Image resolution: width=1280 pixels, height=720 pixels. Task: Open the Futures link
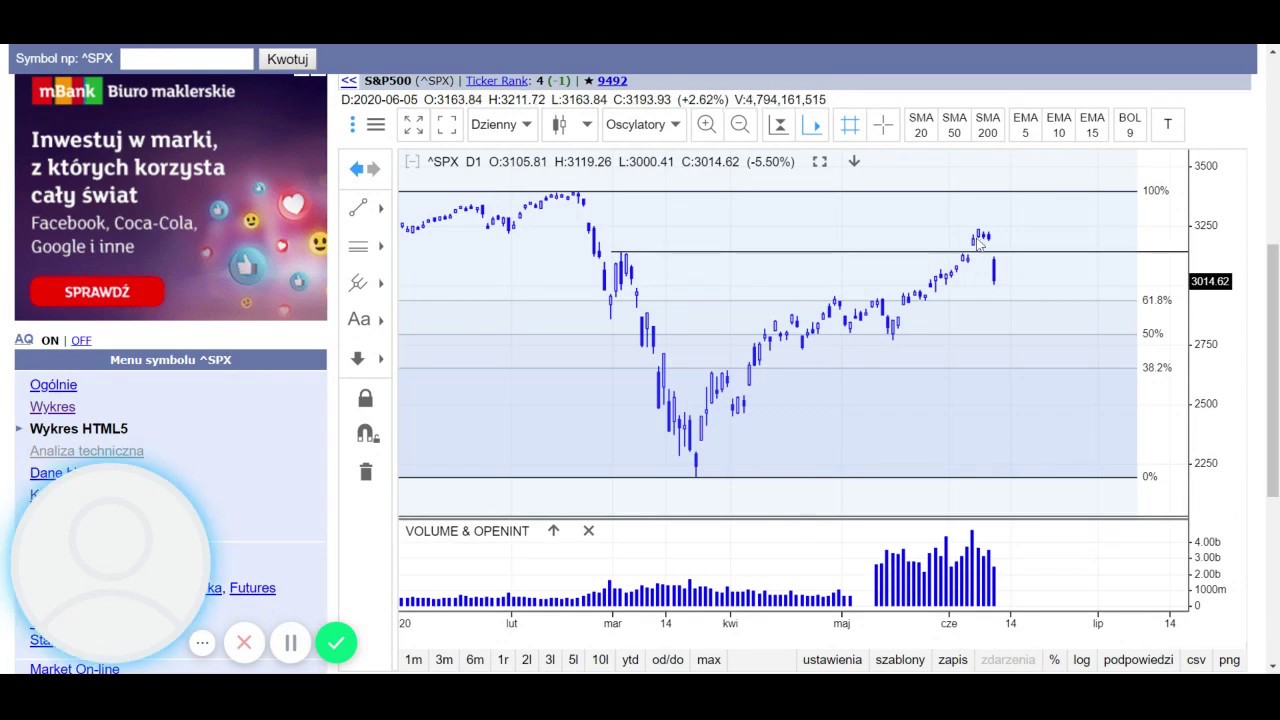coord(252,588)
